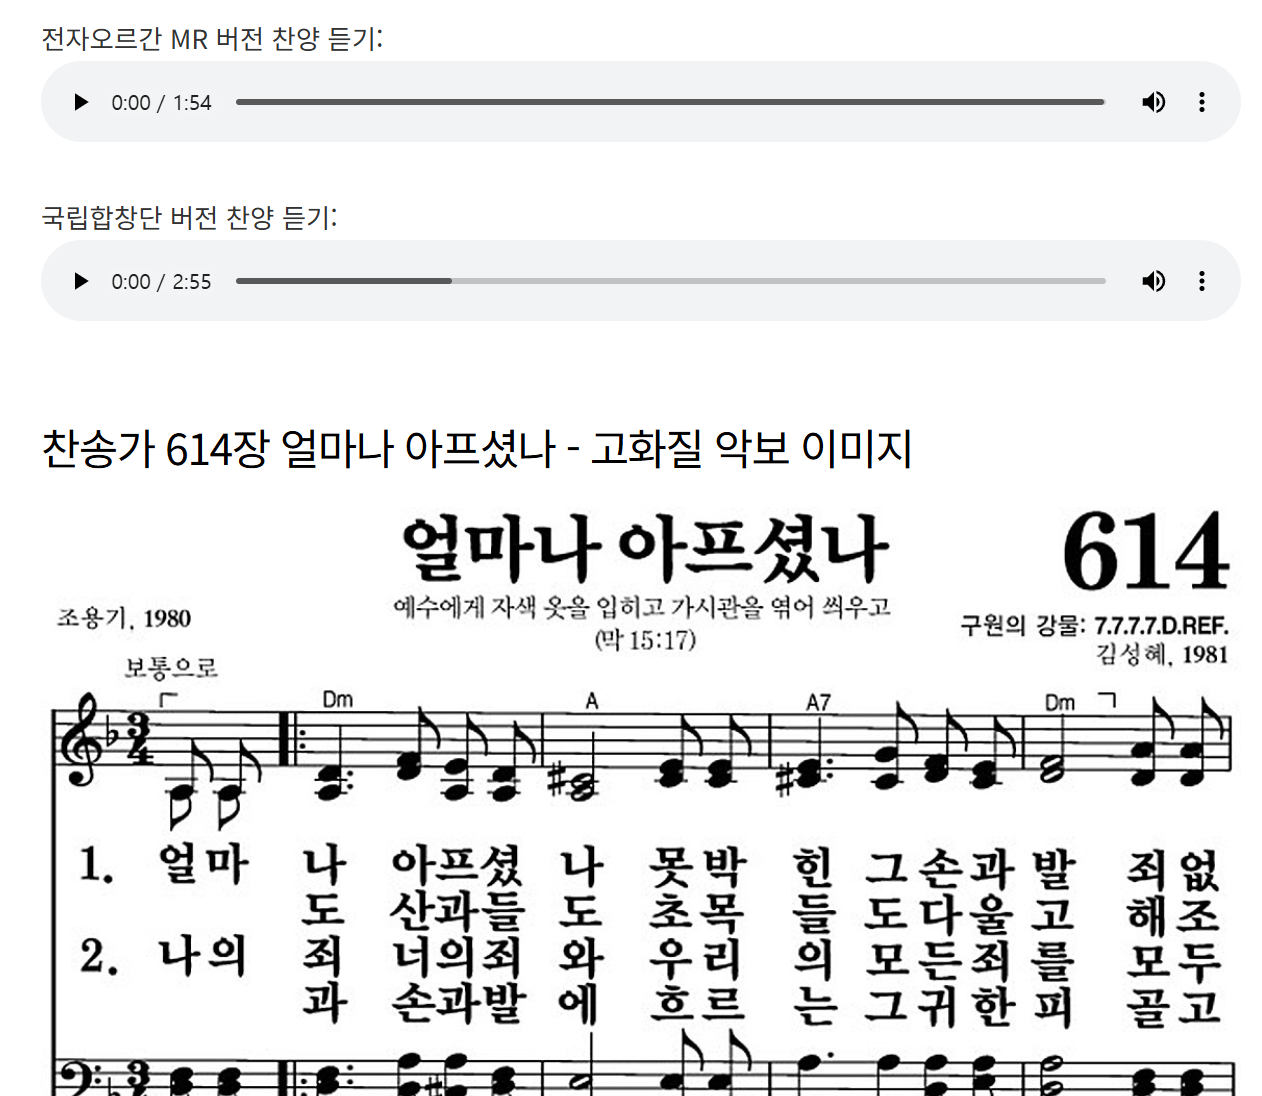The image size is (1262, 1096).
Task: Click the composer credit '조용기, 1980'
Action: click(124, 618)
